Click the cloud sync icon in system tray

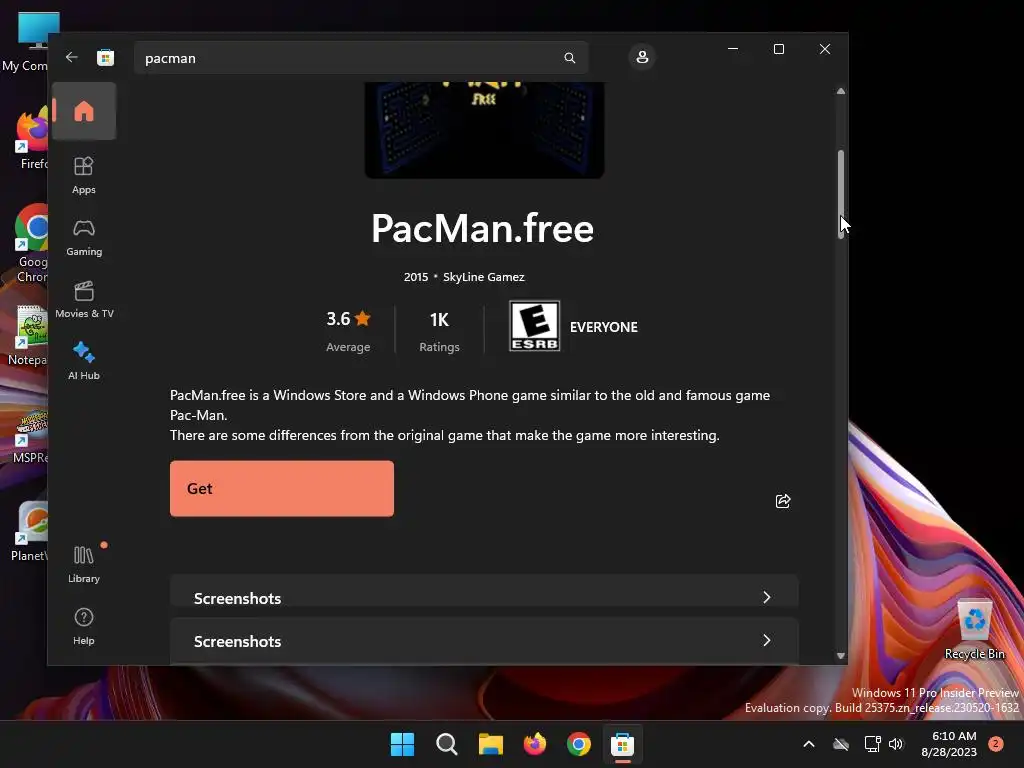pyautogui.click(x=841, y=744)
